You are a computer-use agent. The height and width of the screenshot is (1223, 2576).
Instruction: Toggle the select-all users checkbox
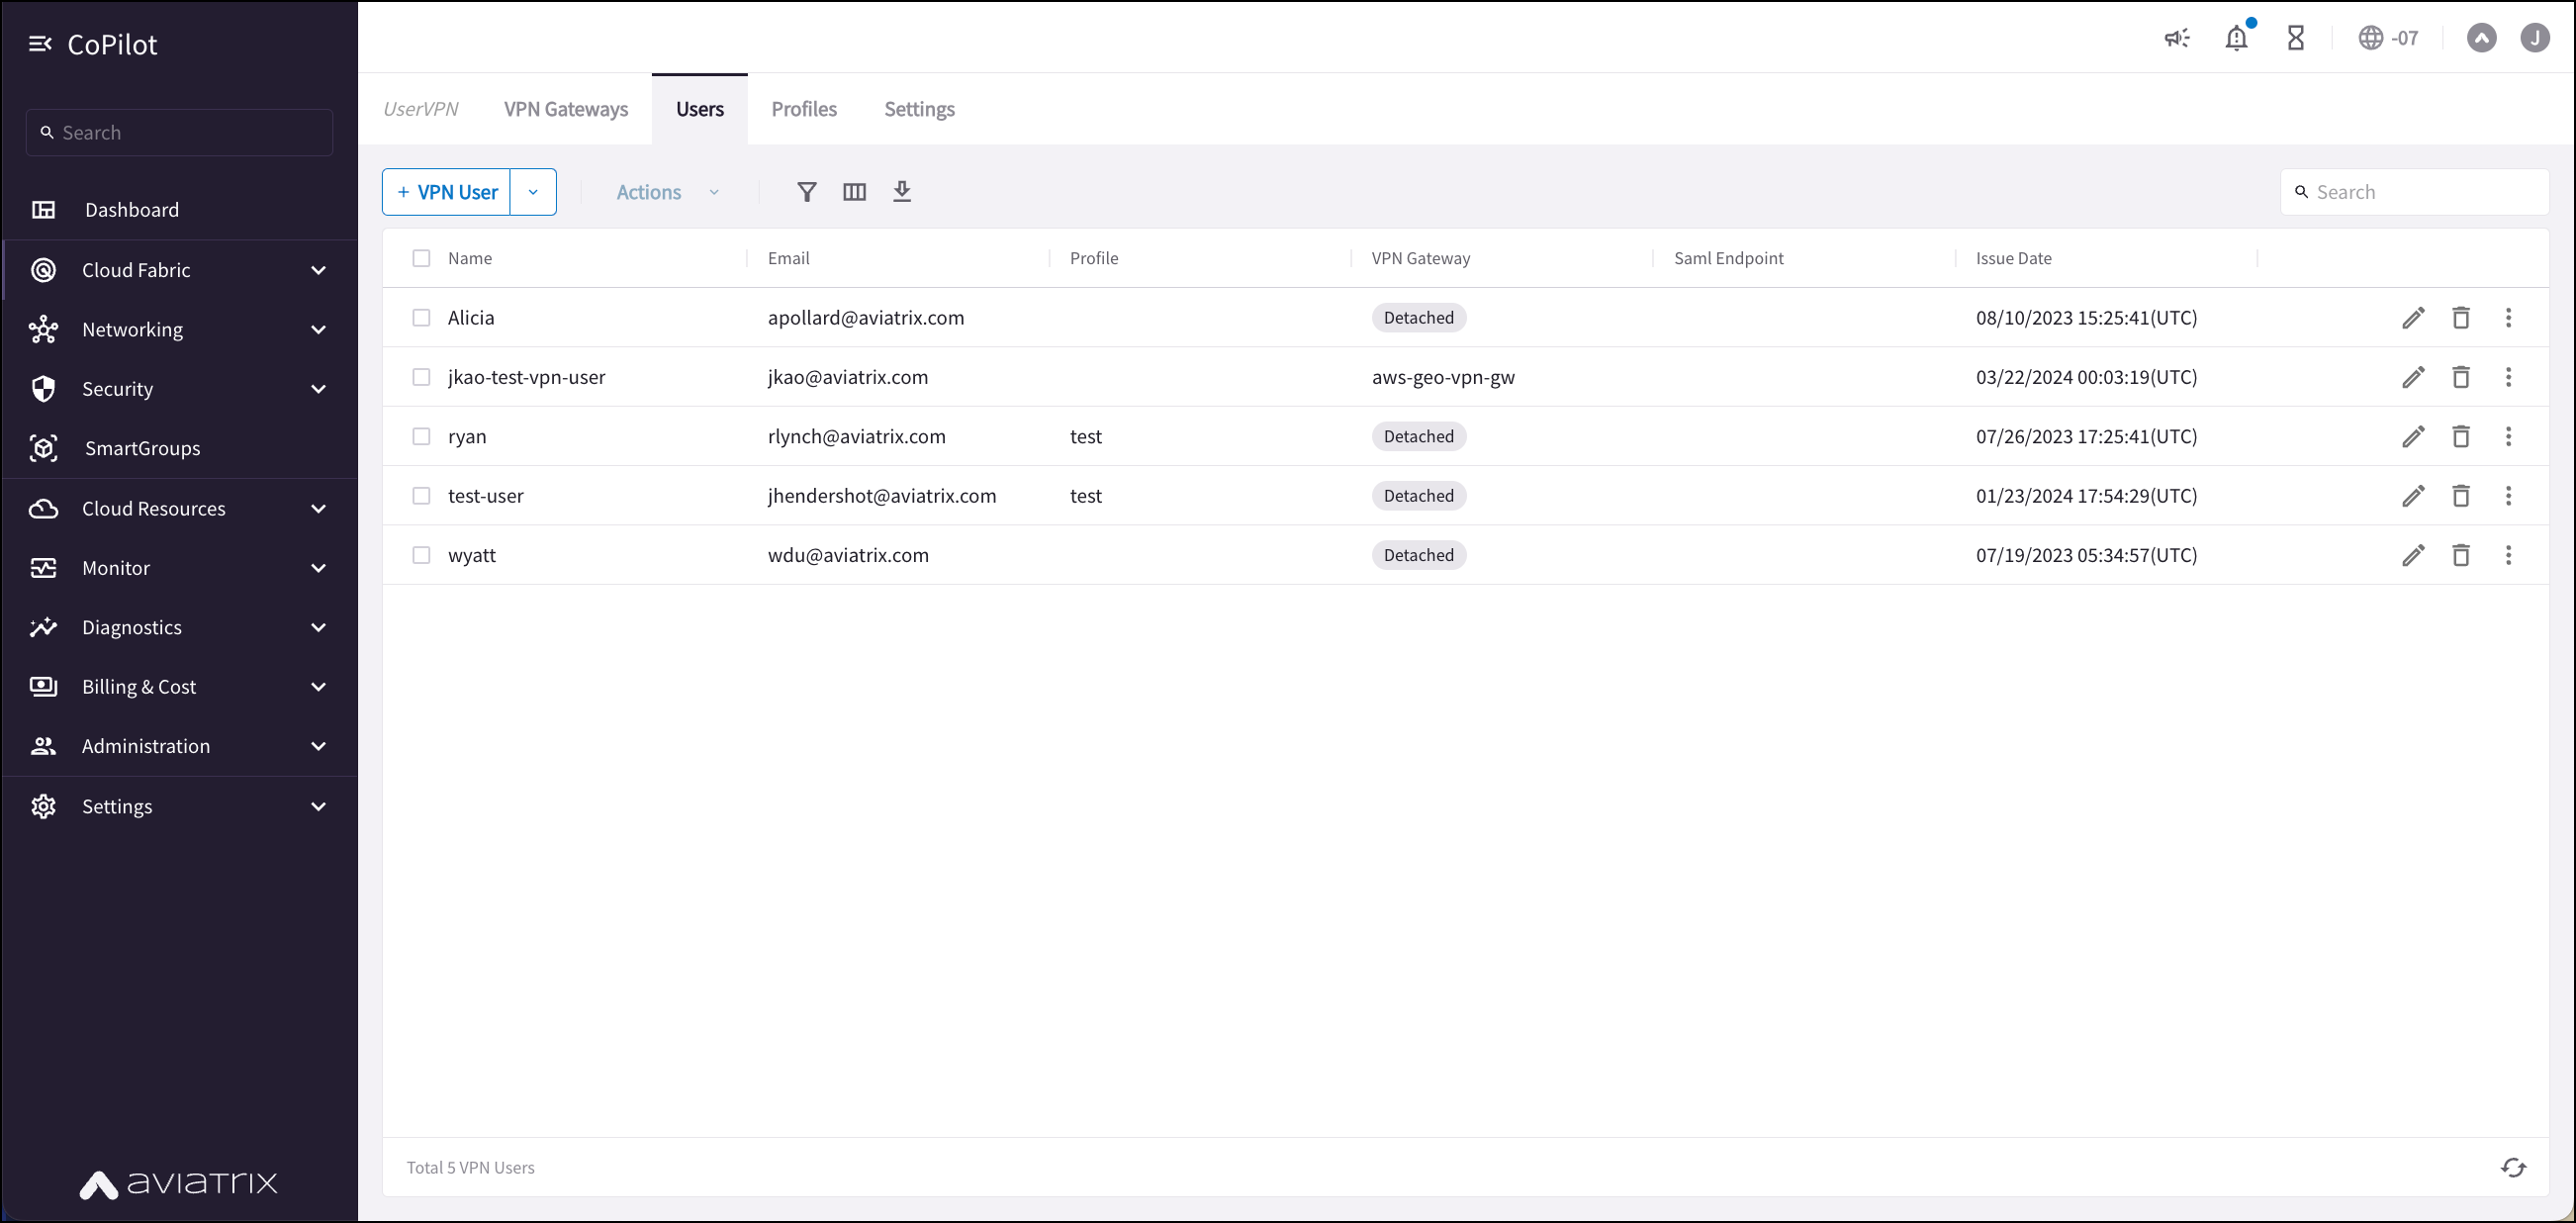(x=420, y=258)
